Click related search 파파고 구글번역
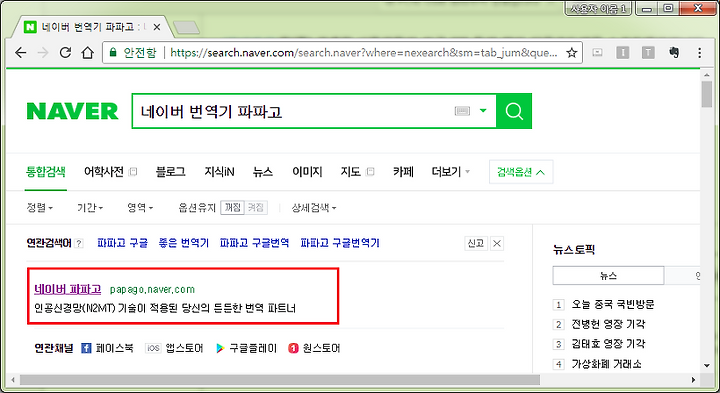Image resolution: width=720 pixels, height=393 pixels. click(254, 243)
